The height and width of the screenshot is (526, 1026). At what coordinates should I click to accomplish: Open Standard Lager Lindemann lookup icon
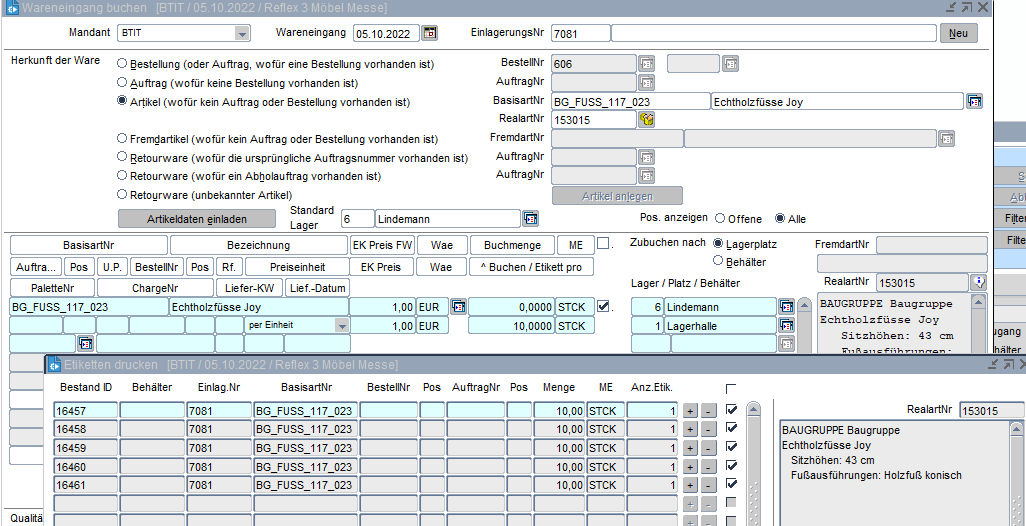tap(530, 219)
